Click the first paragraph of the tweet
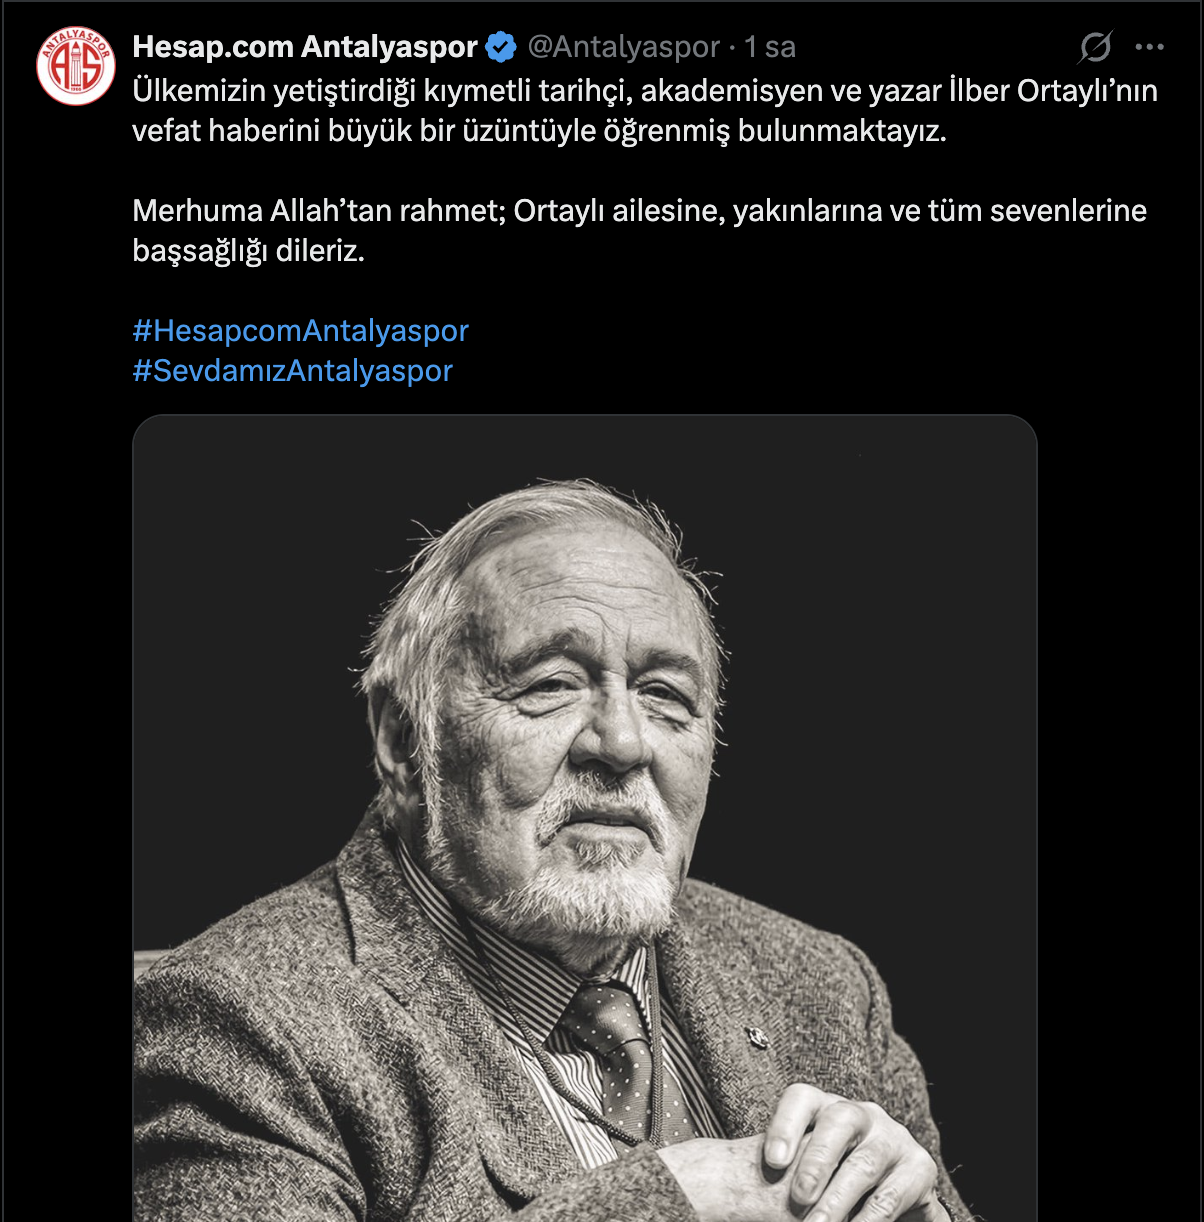The height and width of the screenshot is (1222, 1204). (x=540, y=111)
